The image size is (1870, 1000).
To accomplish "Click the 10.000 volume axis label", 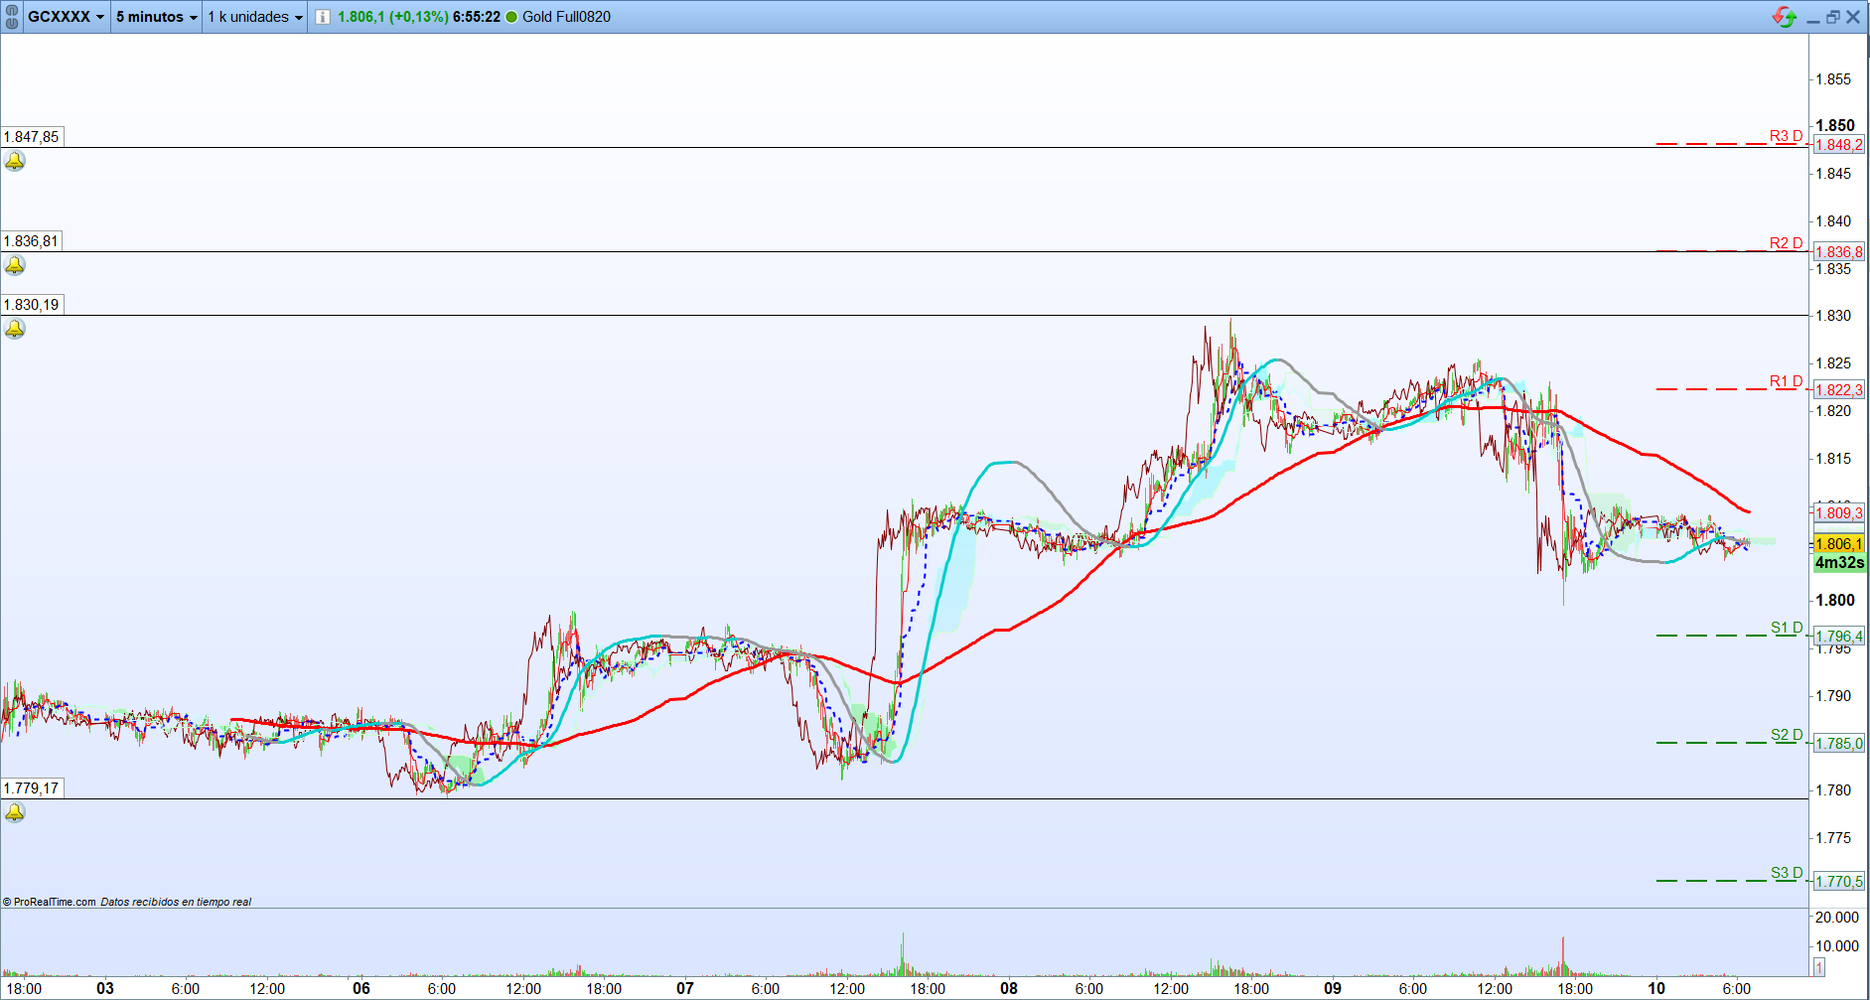I will click(1837, 946).
